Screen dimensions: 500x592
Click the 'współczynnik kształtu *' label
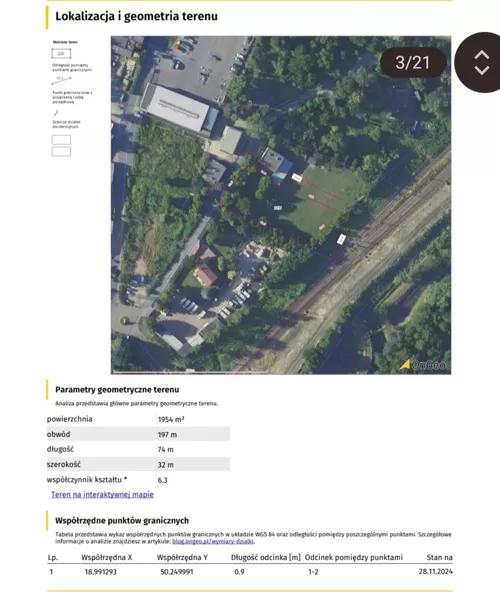click(87, 479)
